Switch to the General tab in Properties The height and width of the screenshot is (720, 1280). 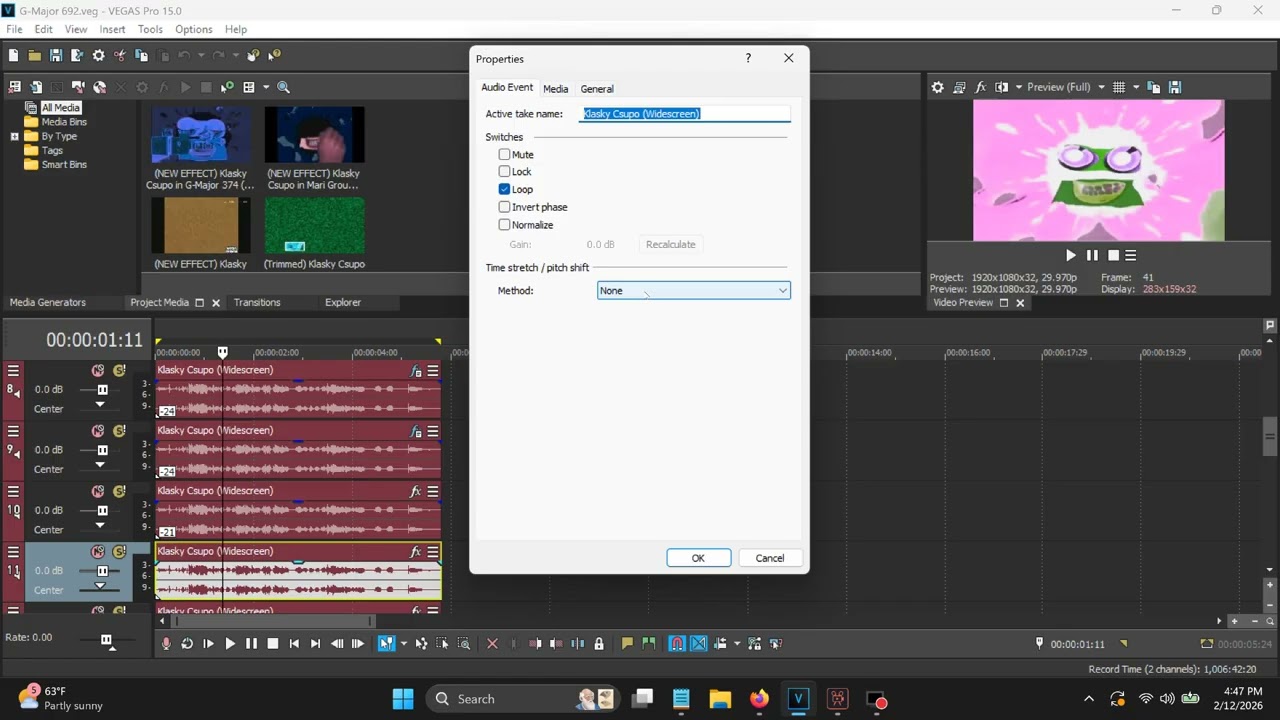[x=597, y=89]
